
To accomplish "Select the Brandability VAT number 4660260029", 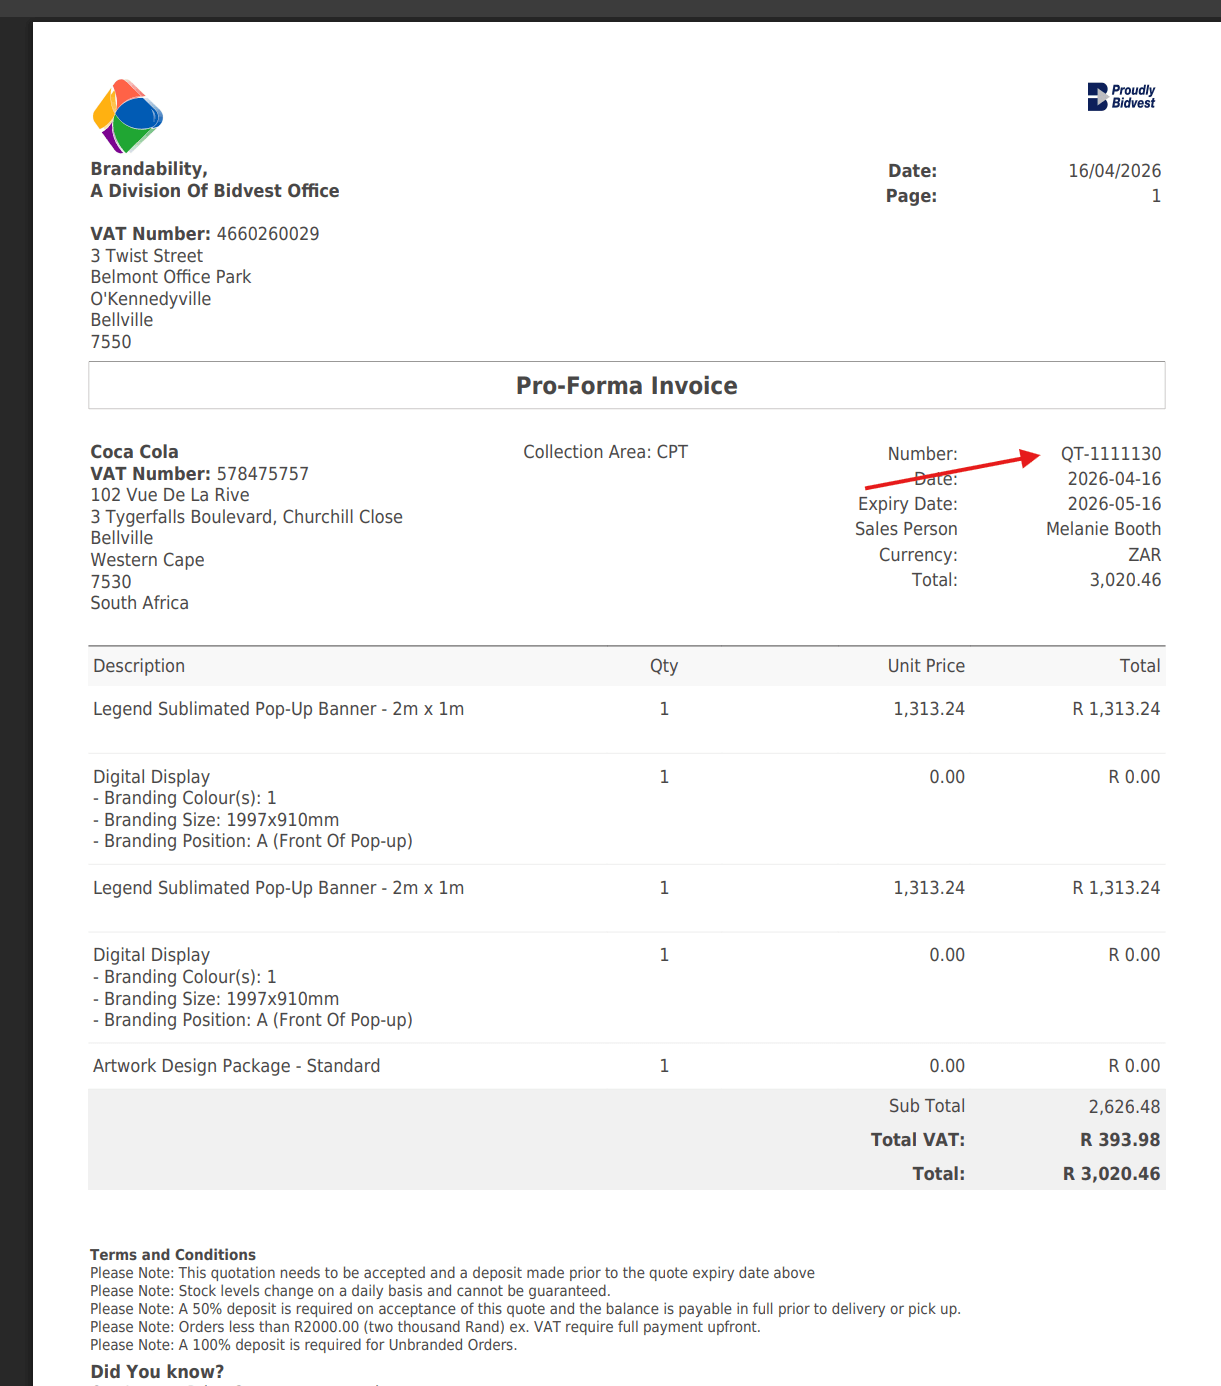I will coord(268,234).
